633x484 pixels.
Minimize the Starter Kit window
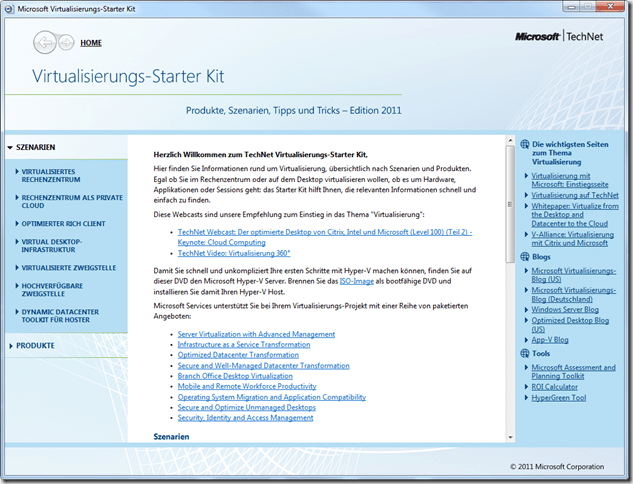tap(571, 6)
